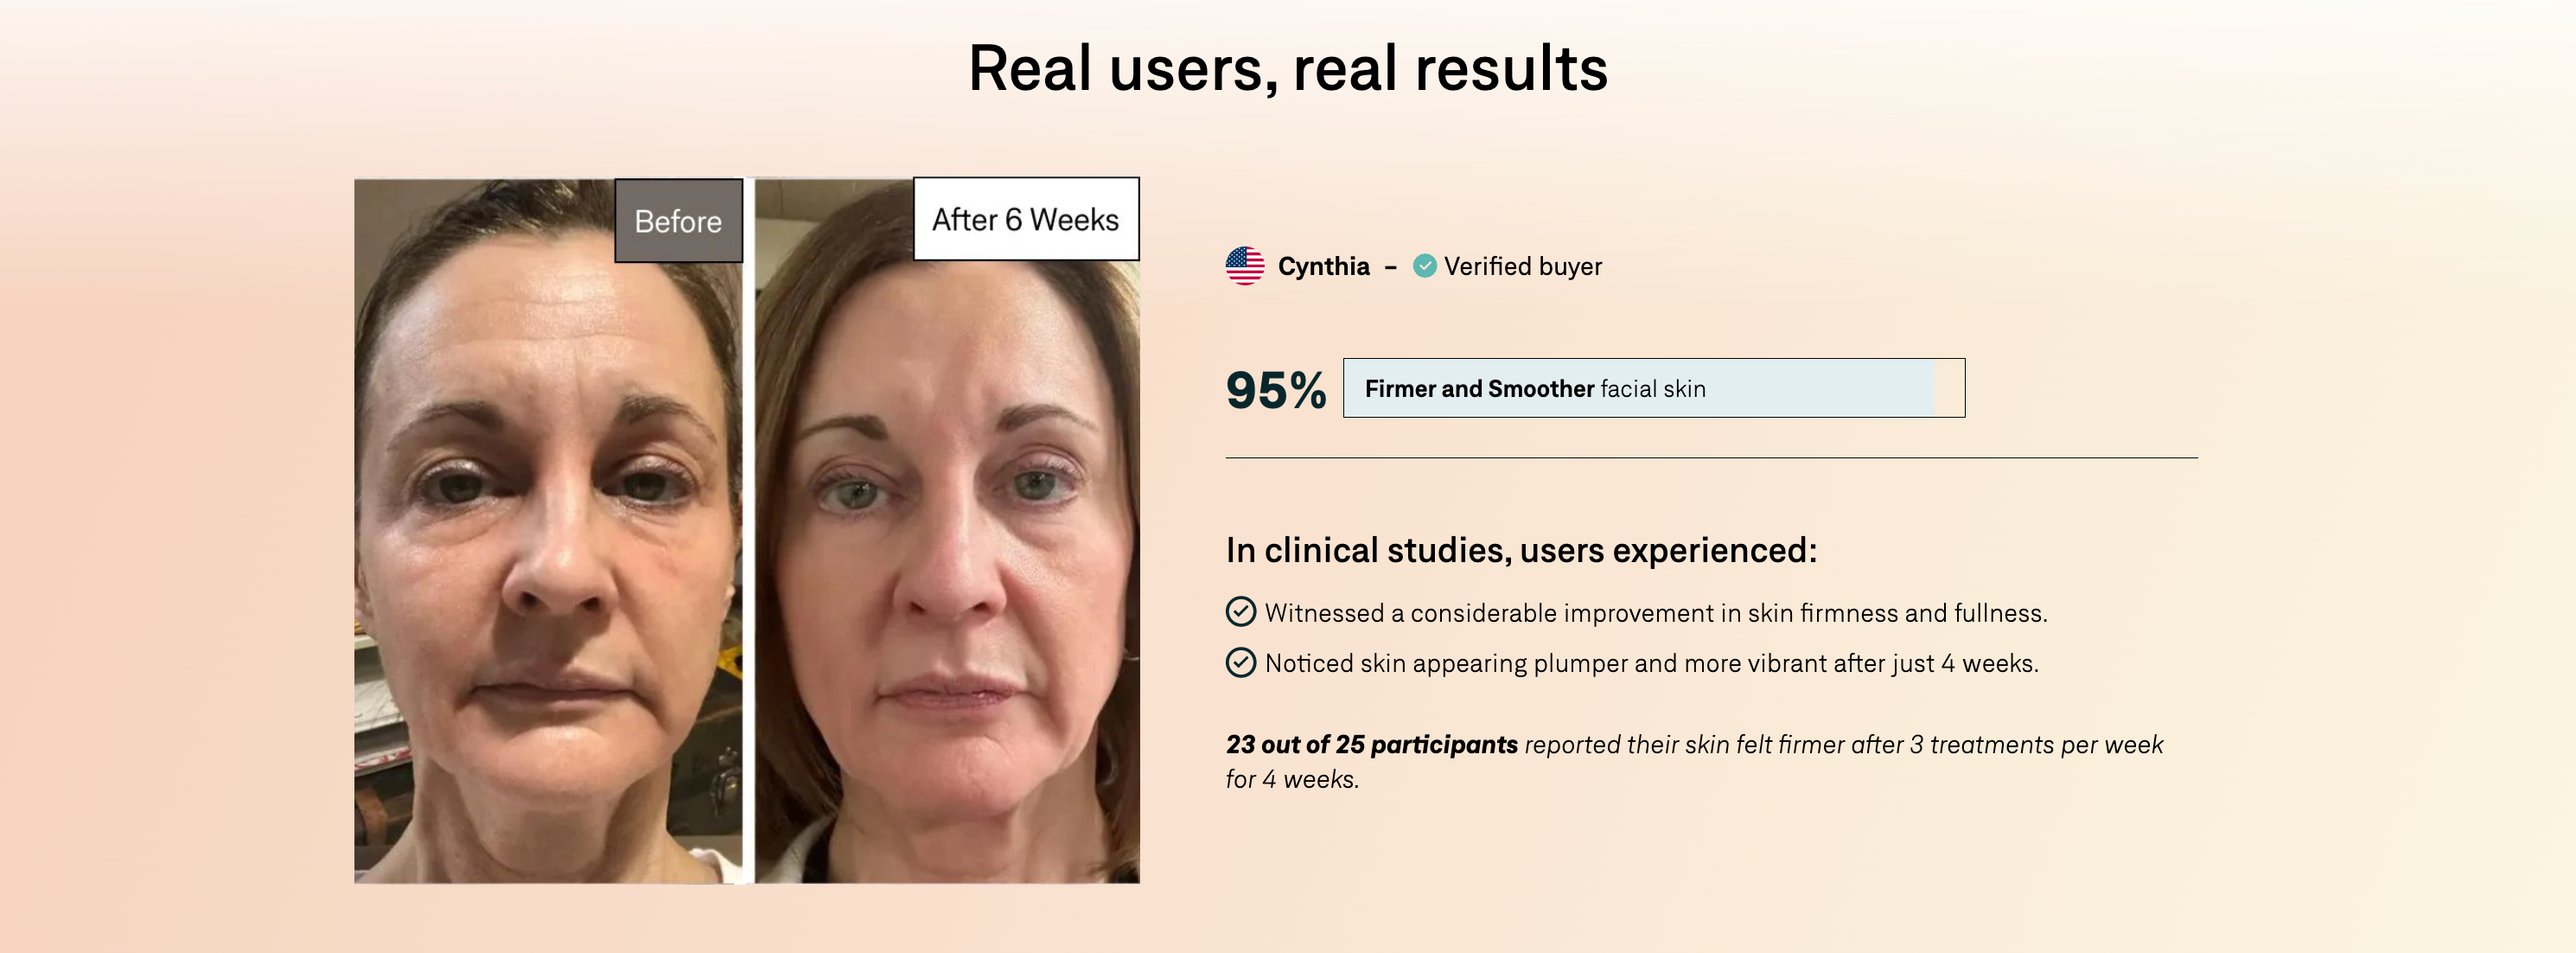Click the 95% statistic figure
The image size is (2576, 953).
1275,389
